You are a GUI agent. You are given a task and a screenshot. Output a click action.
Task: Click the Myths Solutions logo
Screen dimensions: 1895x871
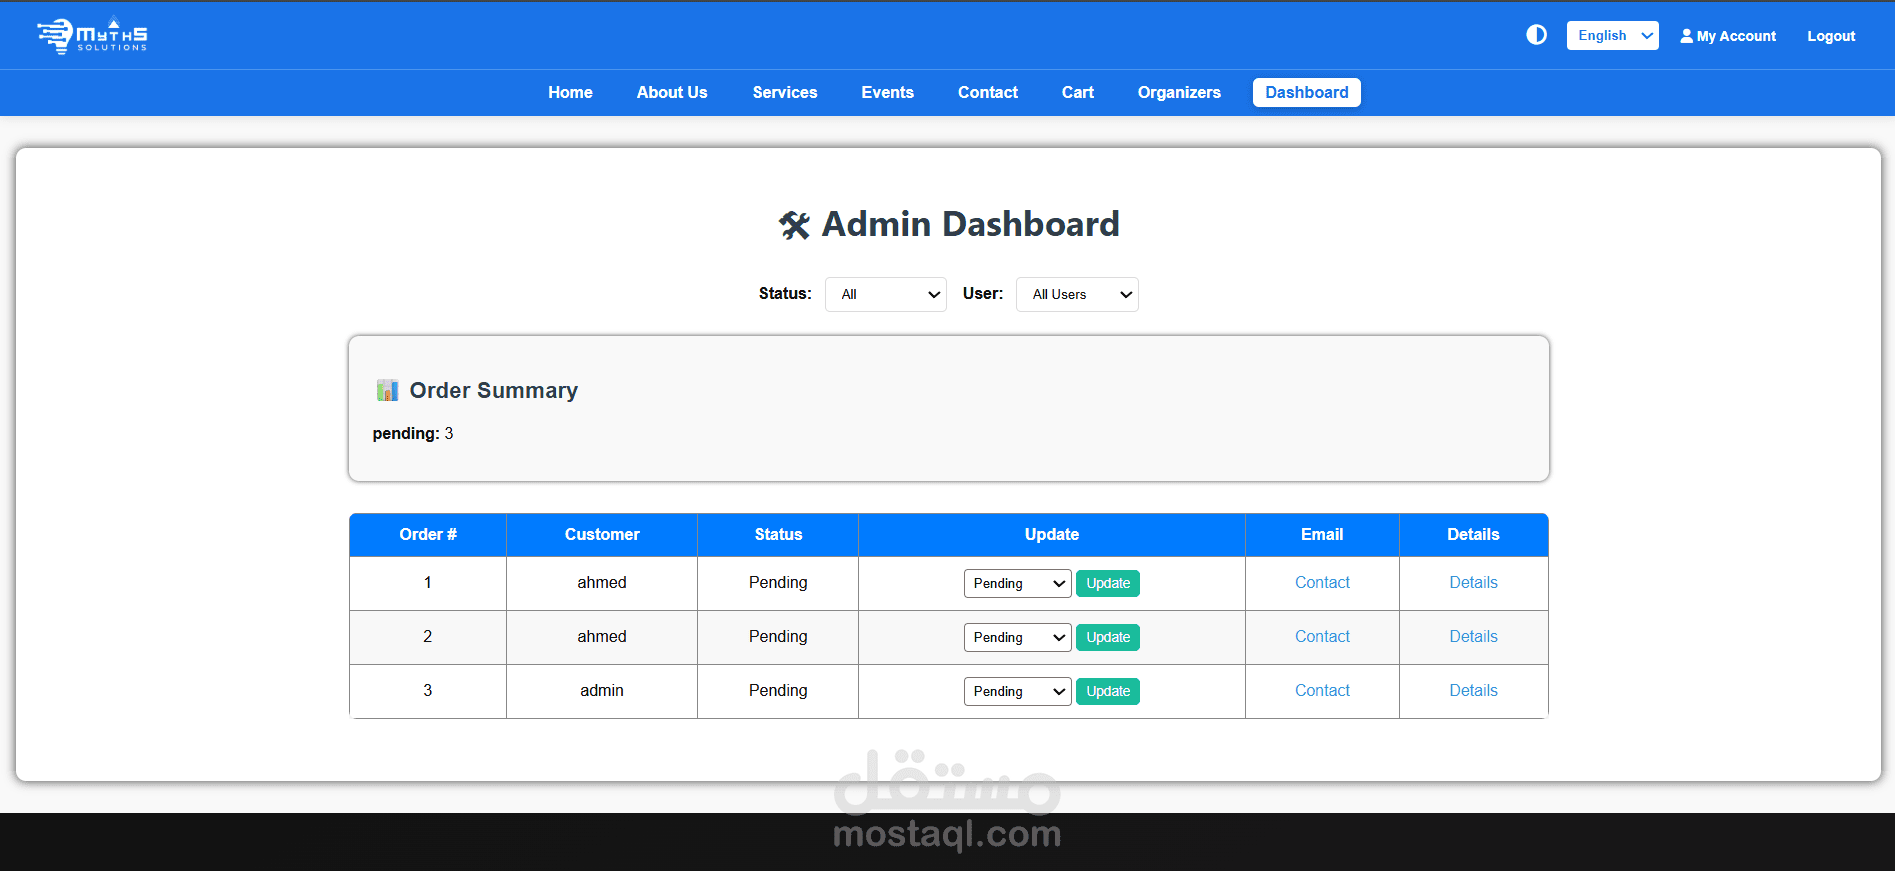coord(92,35)
